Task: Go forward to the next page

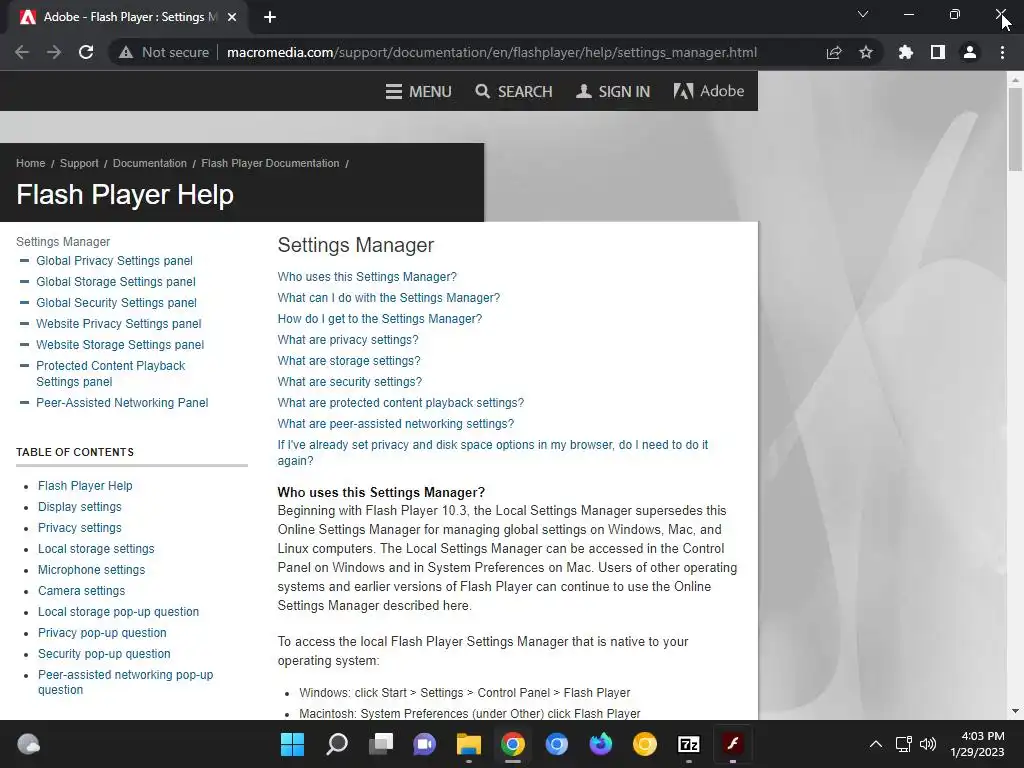Action: 54,52
